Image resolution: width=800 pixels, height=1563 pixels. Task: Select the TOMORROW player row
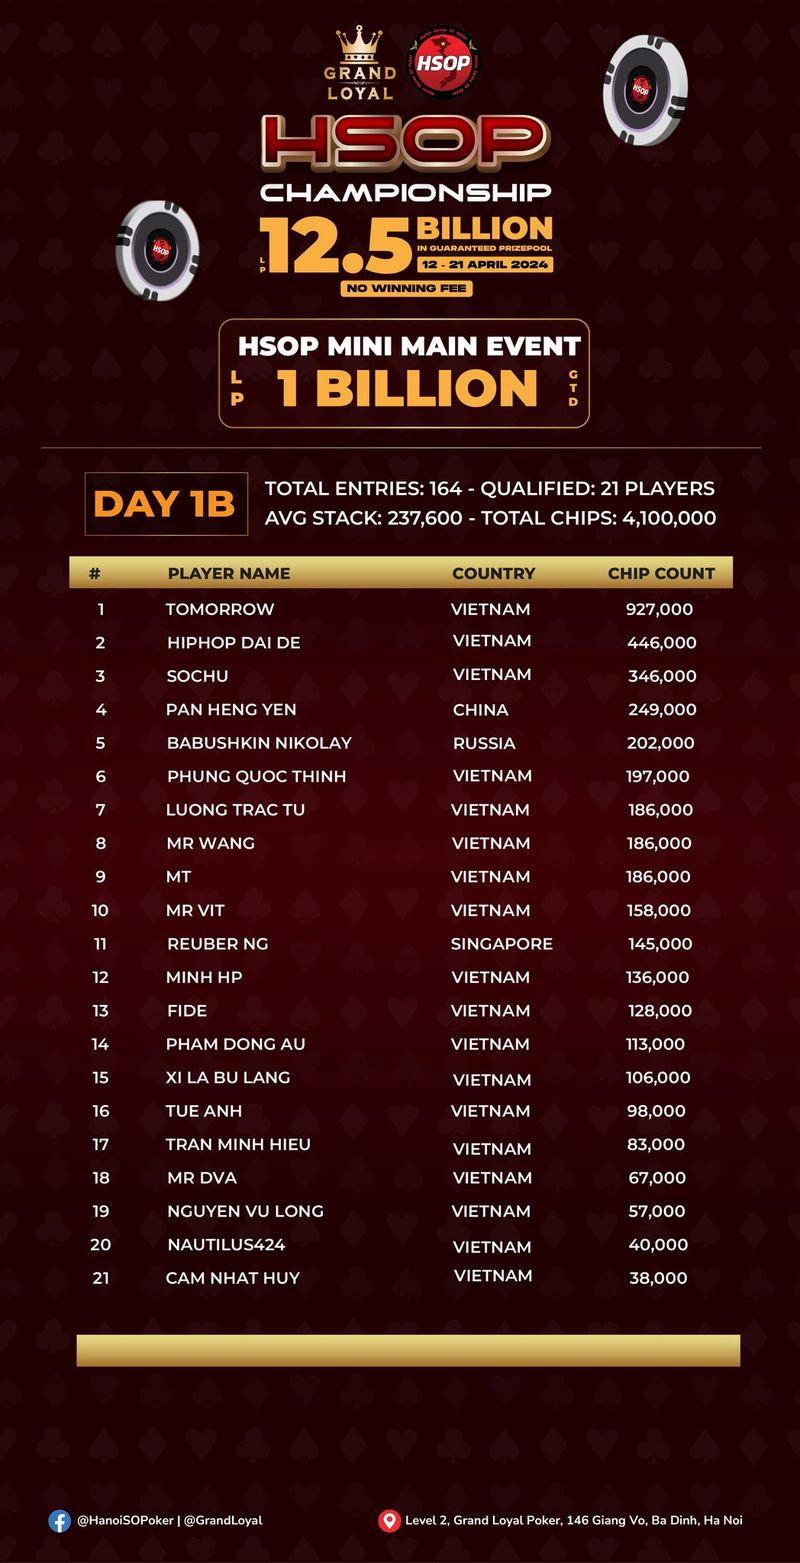(401, 609)
